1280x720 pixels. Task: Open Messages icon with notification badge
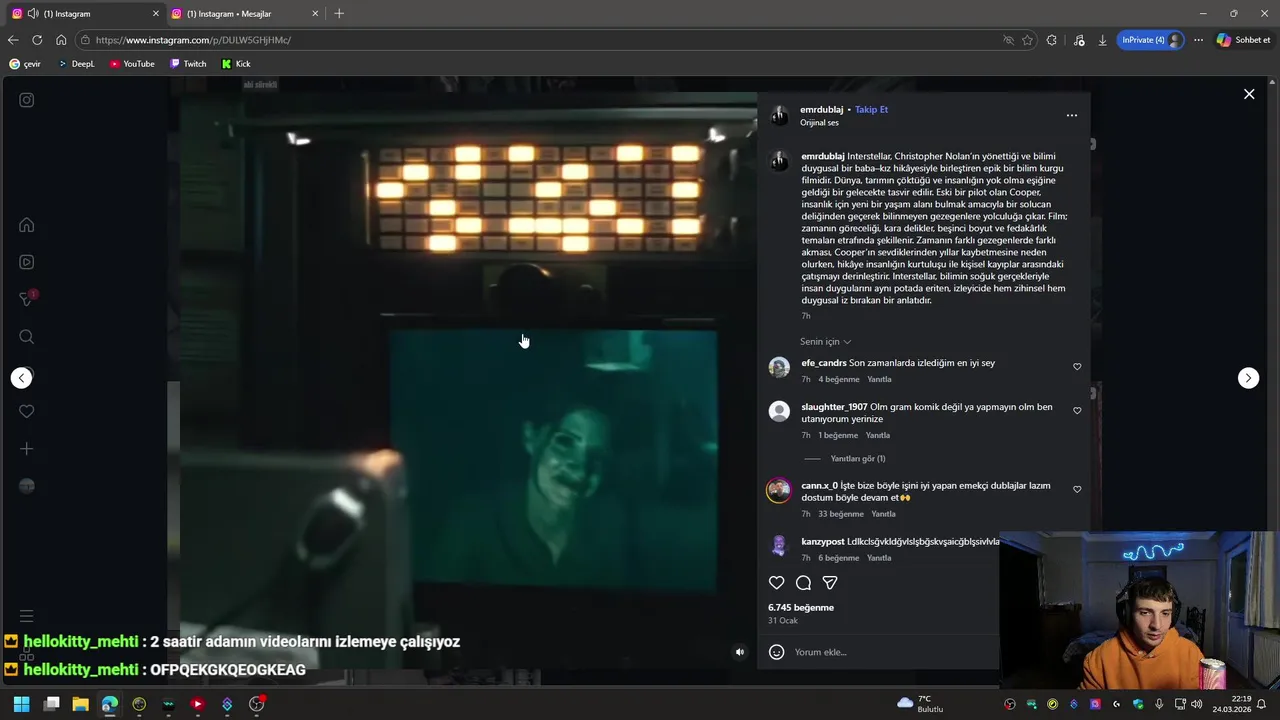[27, 299]
